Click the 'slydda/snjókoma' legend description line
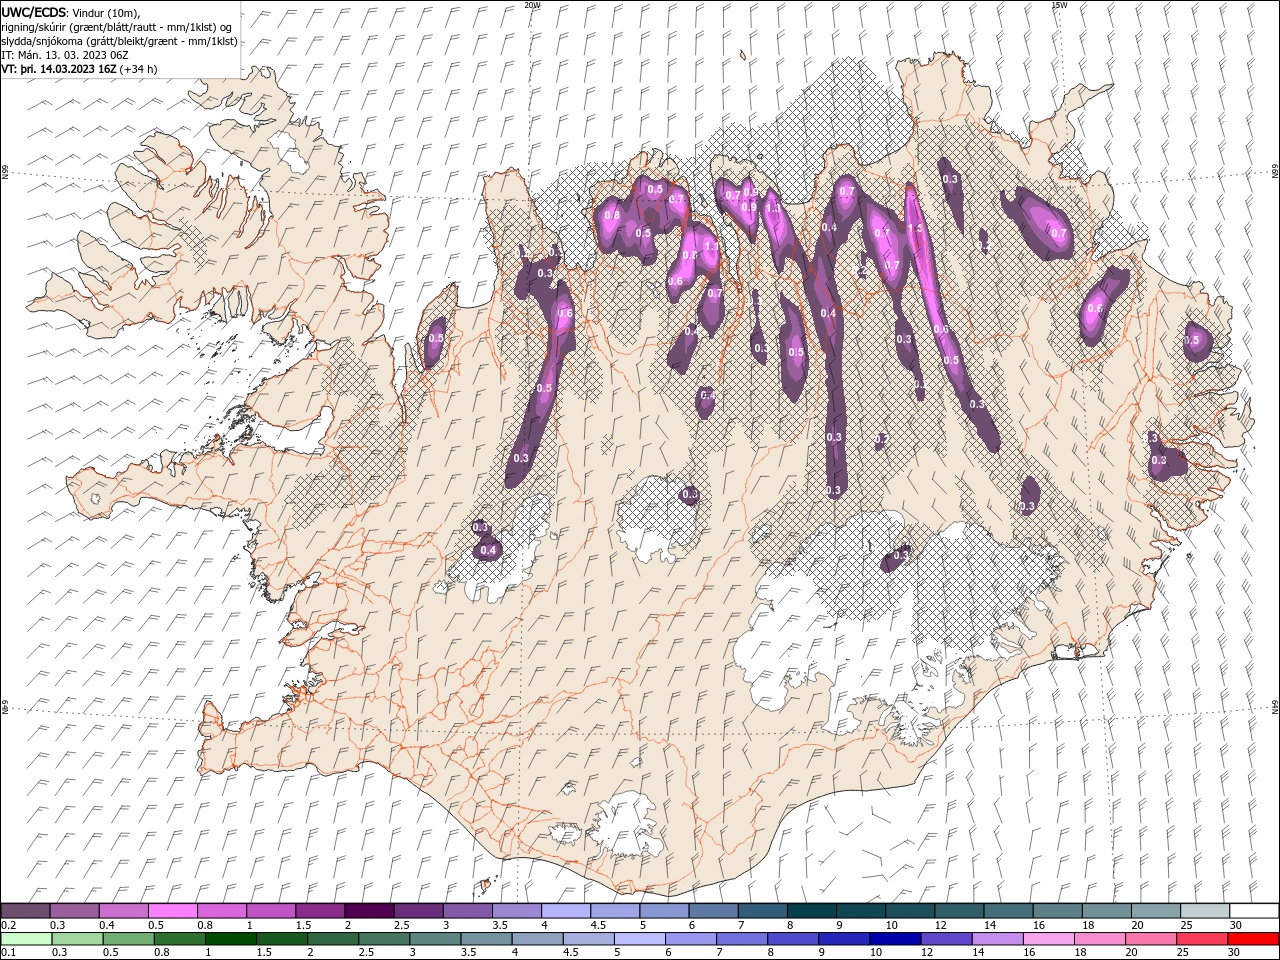This screenshot has height=960, width=1280. (119, 41)
